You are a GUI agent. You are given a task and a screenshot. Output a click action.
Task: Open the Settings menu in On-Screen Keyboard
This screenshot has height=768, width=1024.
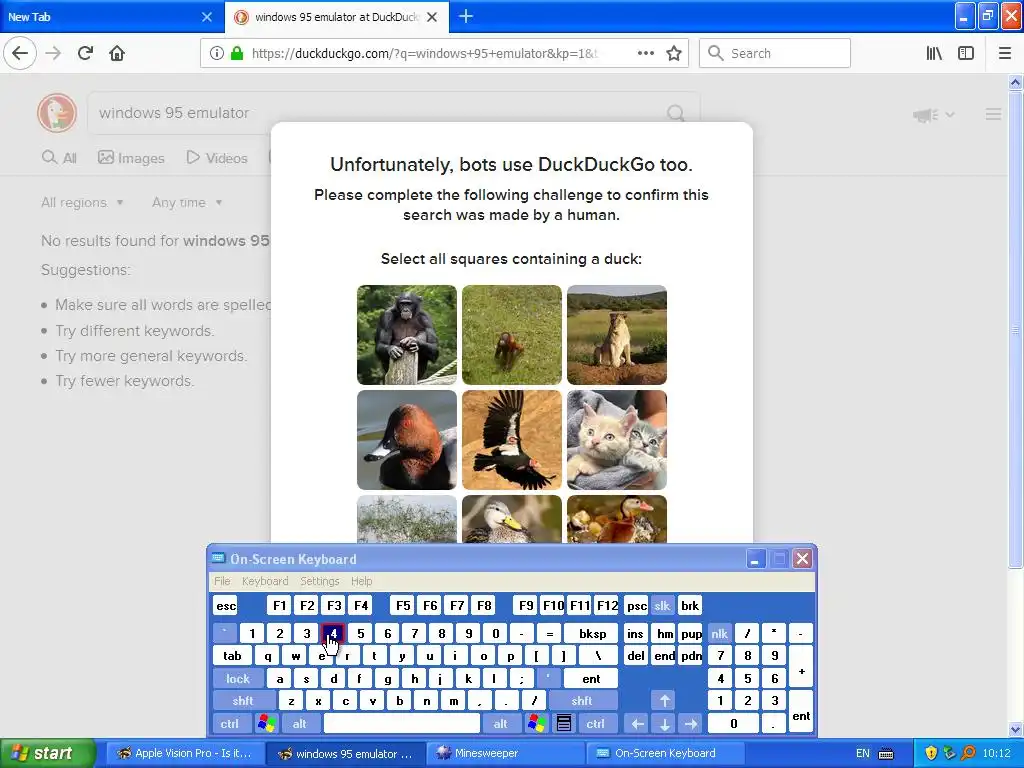tap(320, 581)
